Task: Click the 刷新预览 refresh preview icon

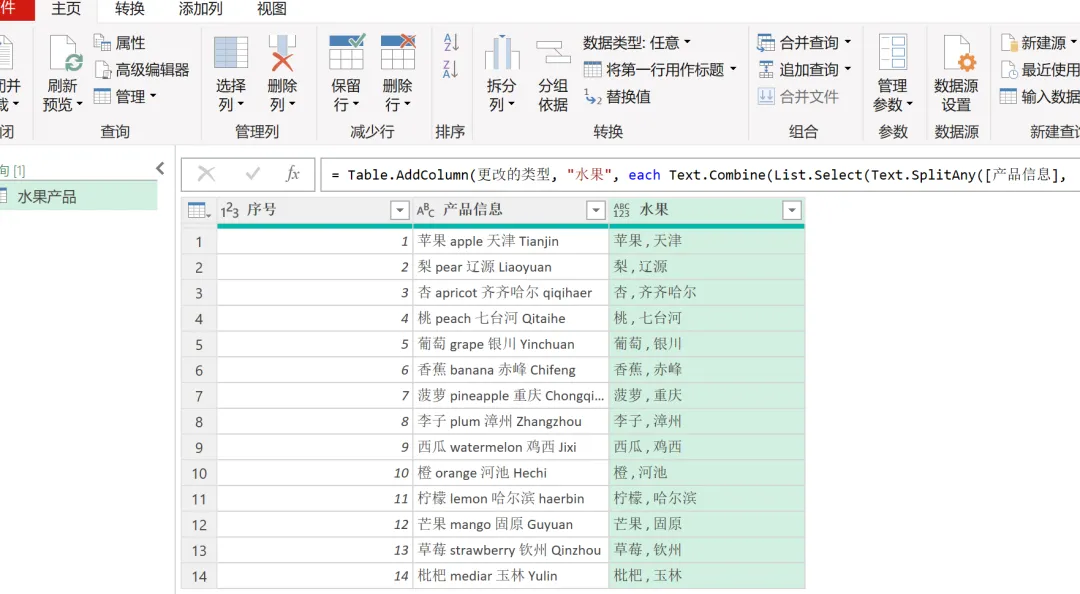Action: click(x=65, y=54)
